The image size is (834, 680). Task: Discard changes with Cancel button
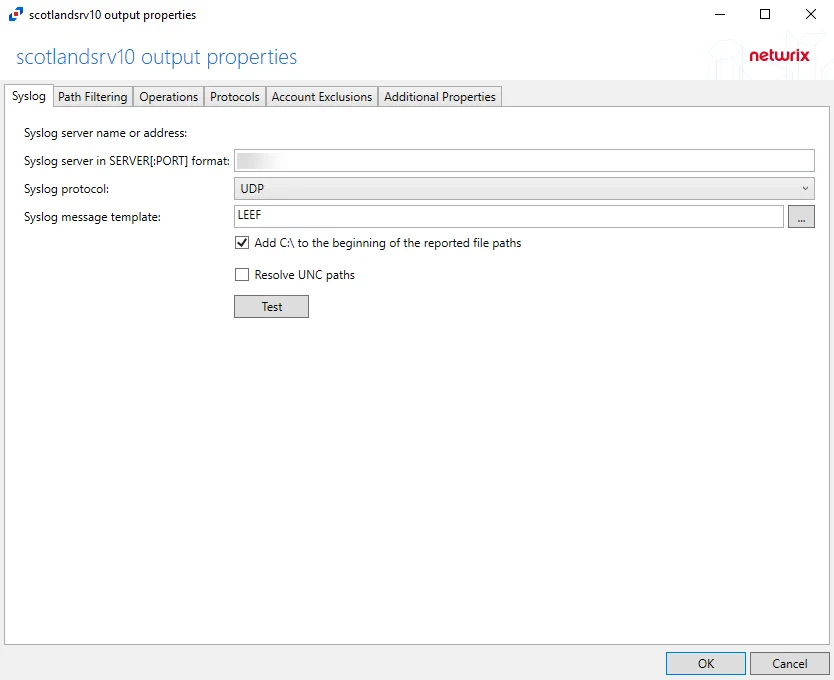[x=789, y=664]
